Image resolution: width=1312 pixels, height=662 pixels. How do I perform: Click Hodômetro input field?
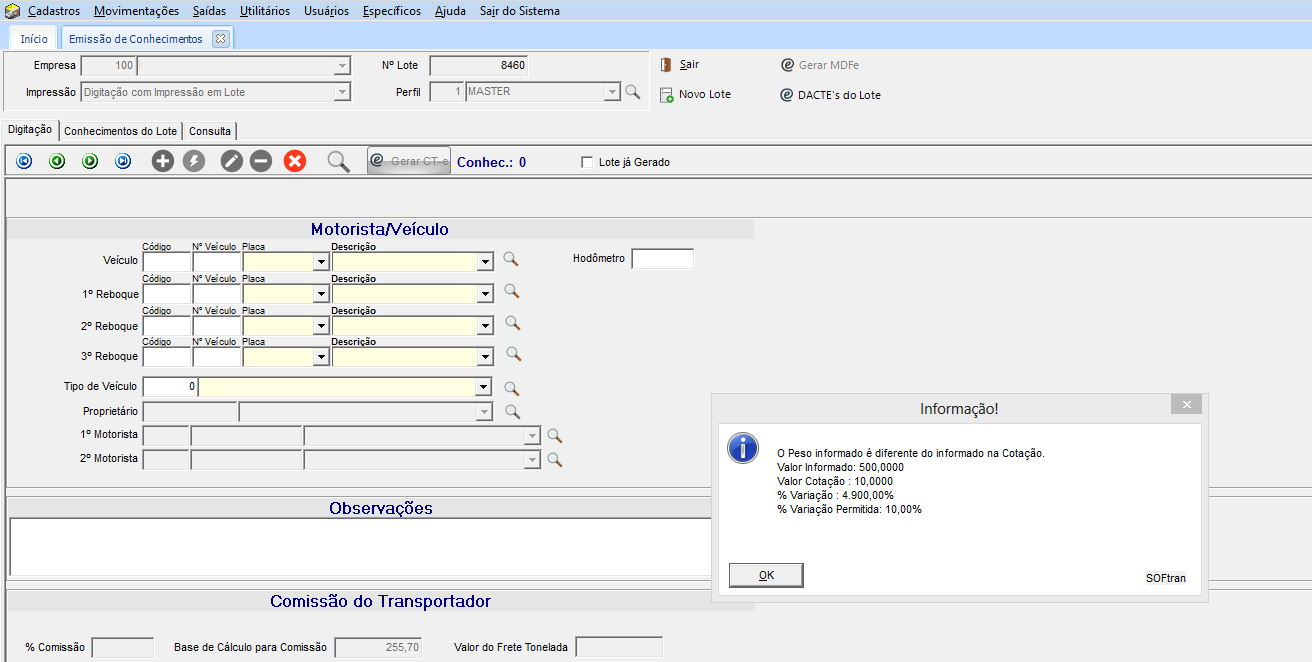662,259
